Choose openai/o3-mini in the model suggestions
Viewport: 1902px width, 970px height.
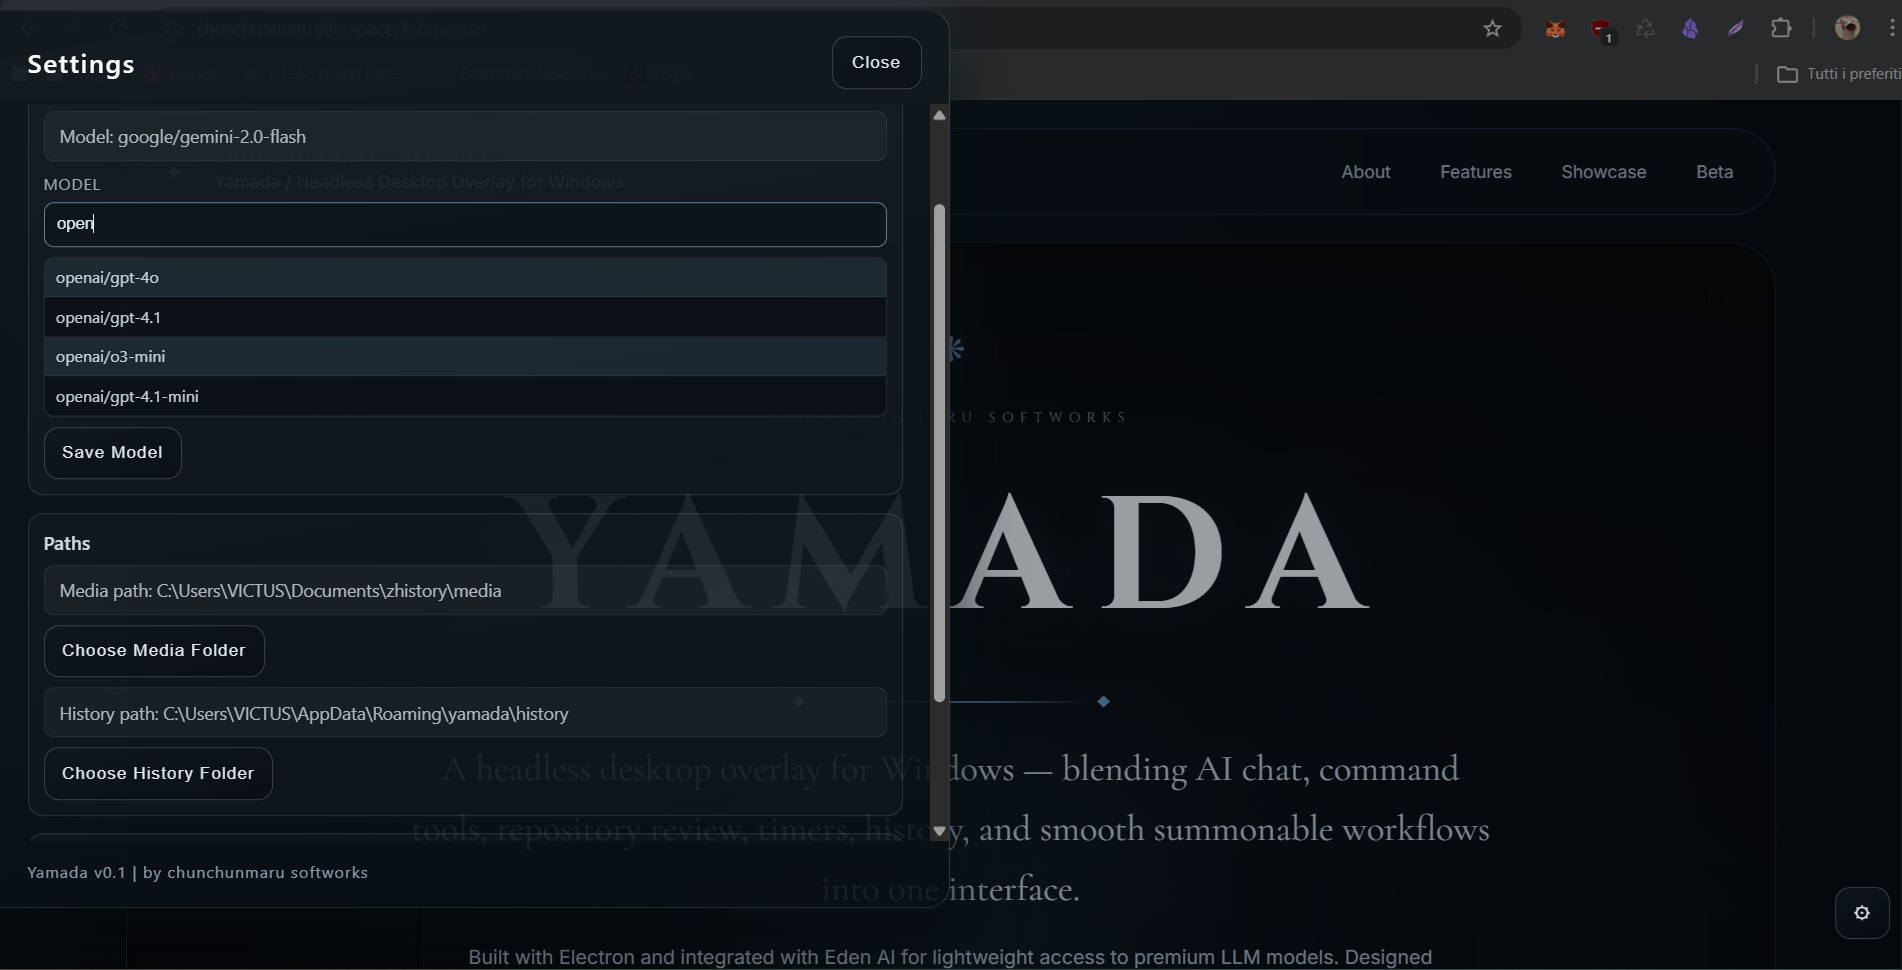pyautogui.click(x=465, y=356)
